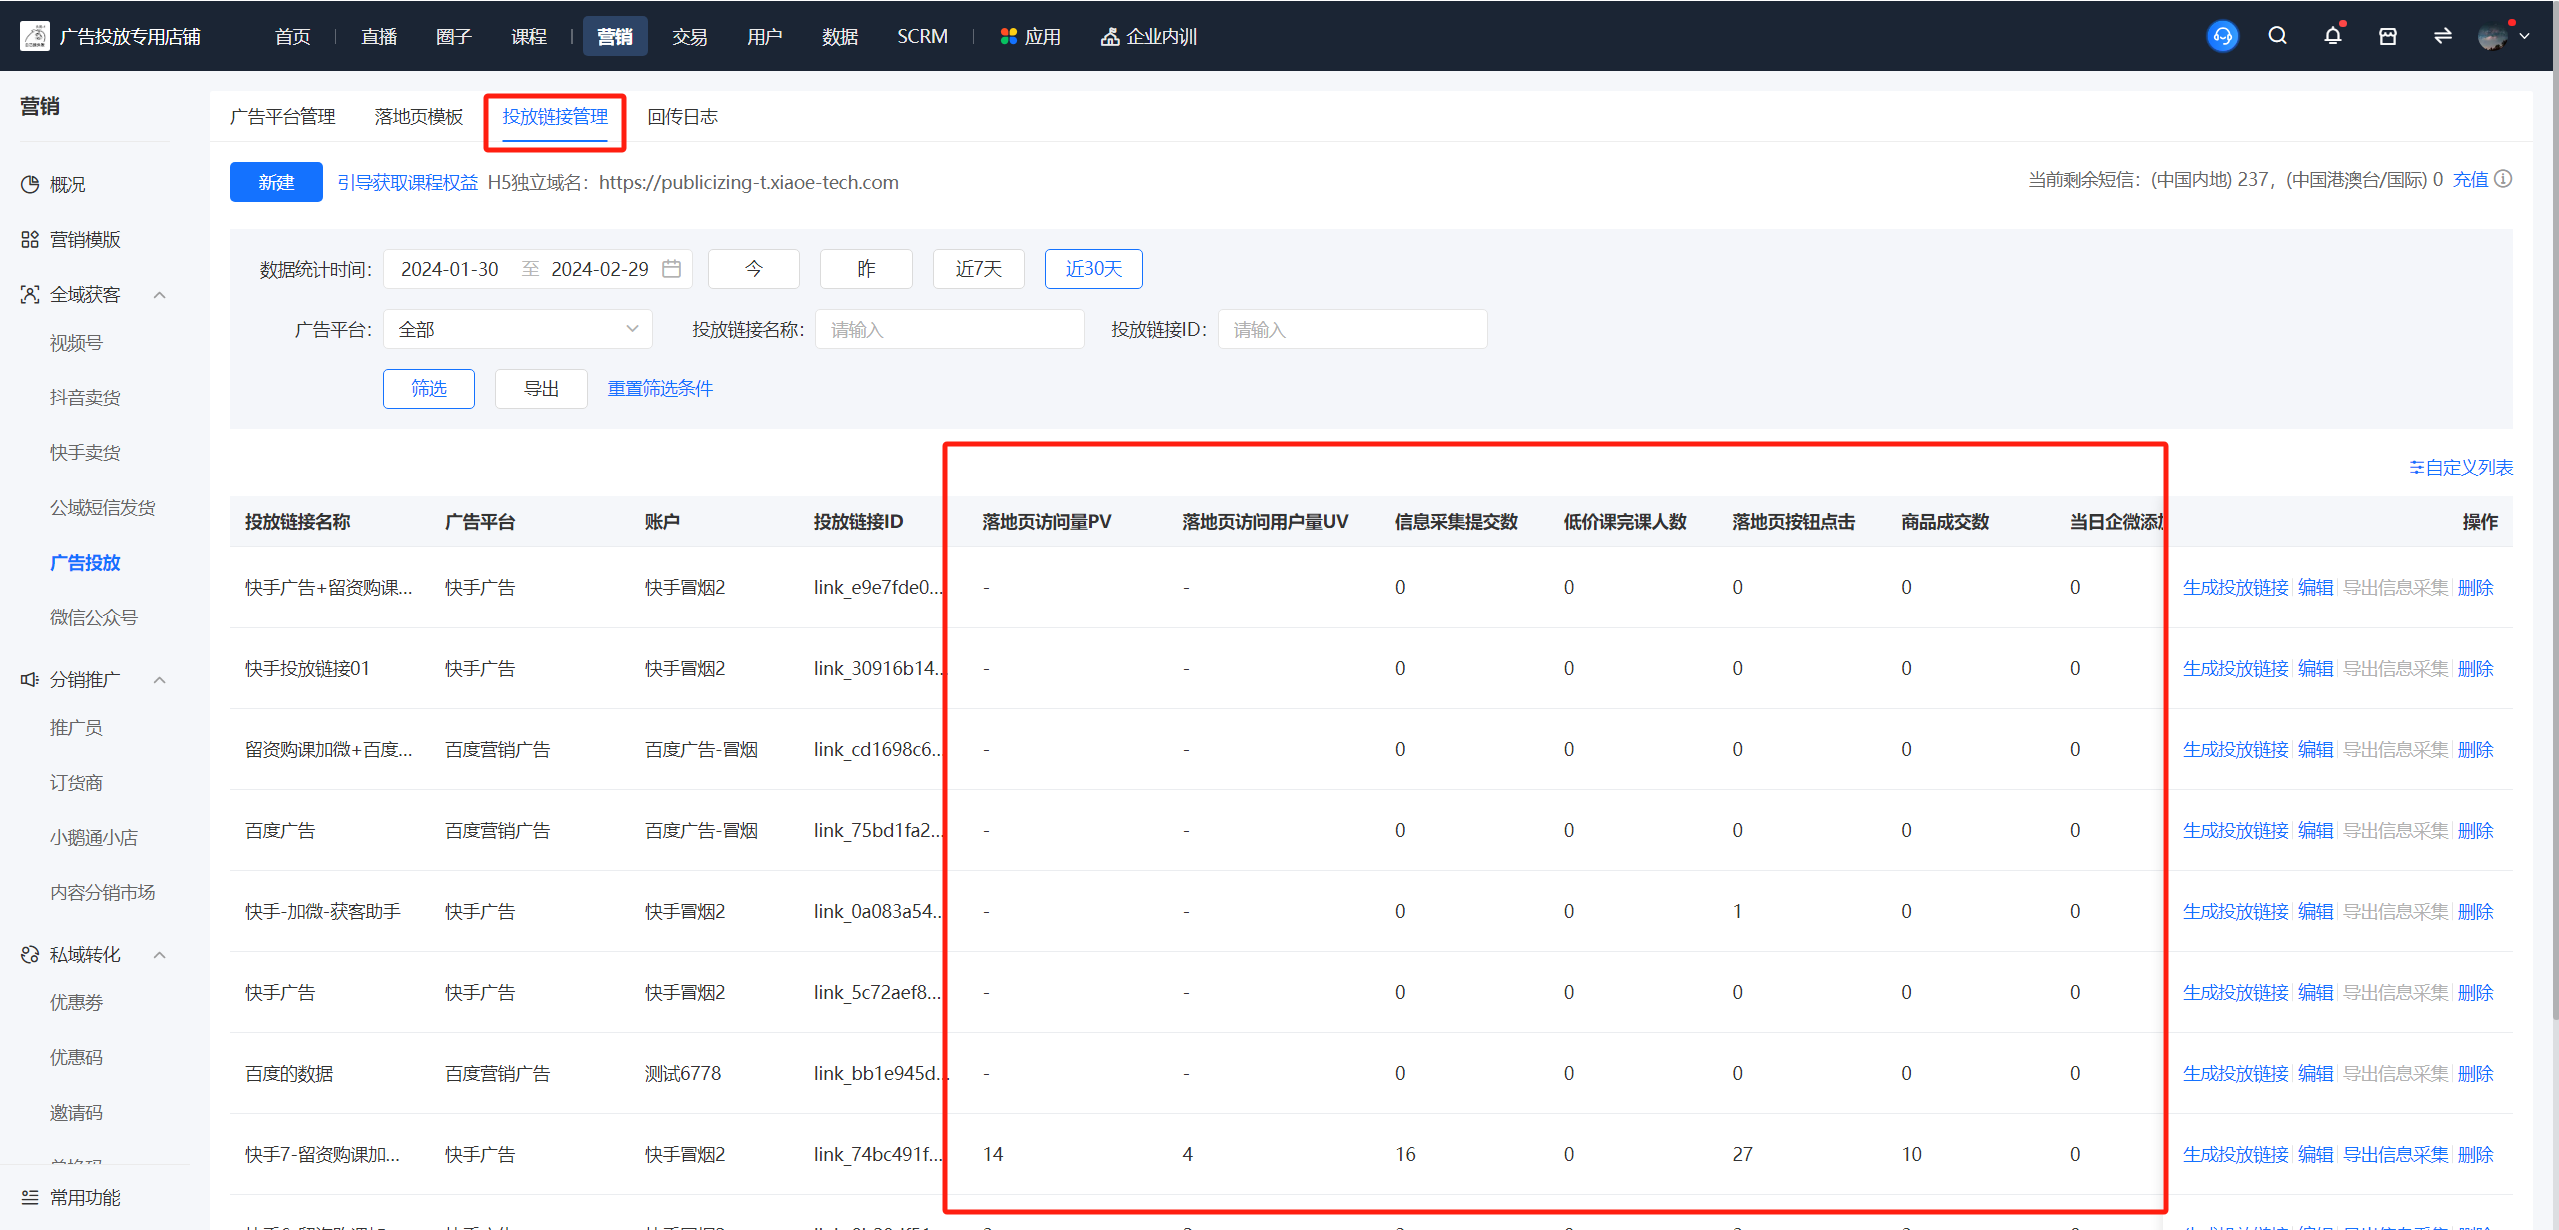Open 公域短信发货 in sidebar
The height and width of the screenshot is (1230, 2559).
coord(103,508)
